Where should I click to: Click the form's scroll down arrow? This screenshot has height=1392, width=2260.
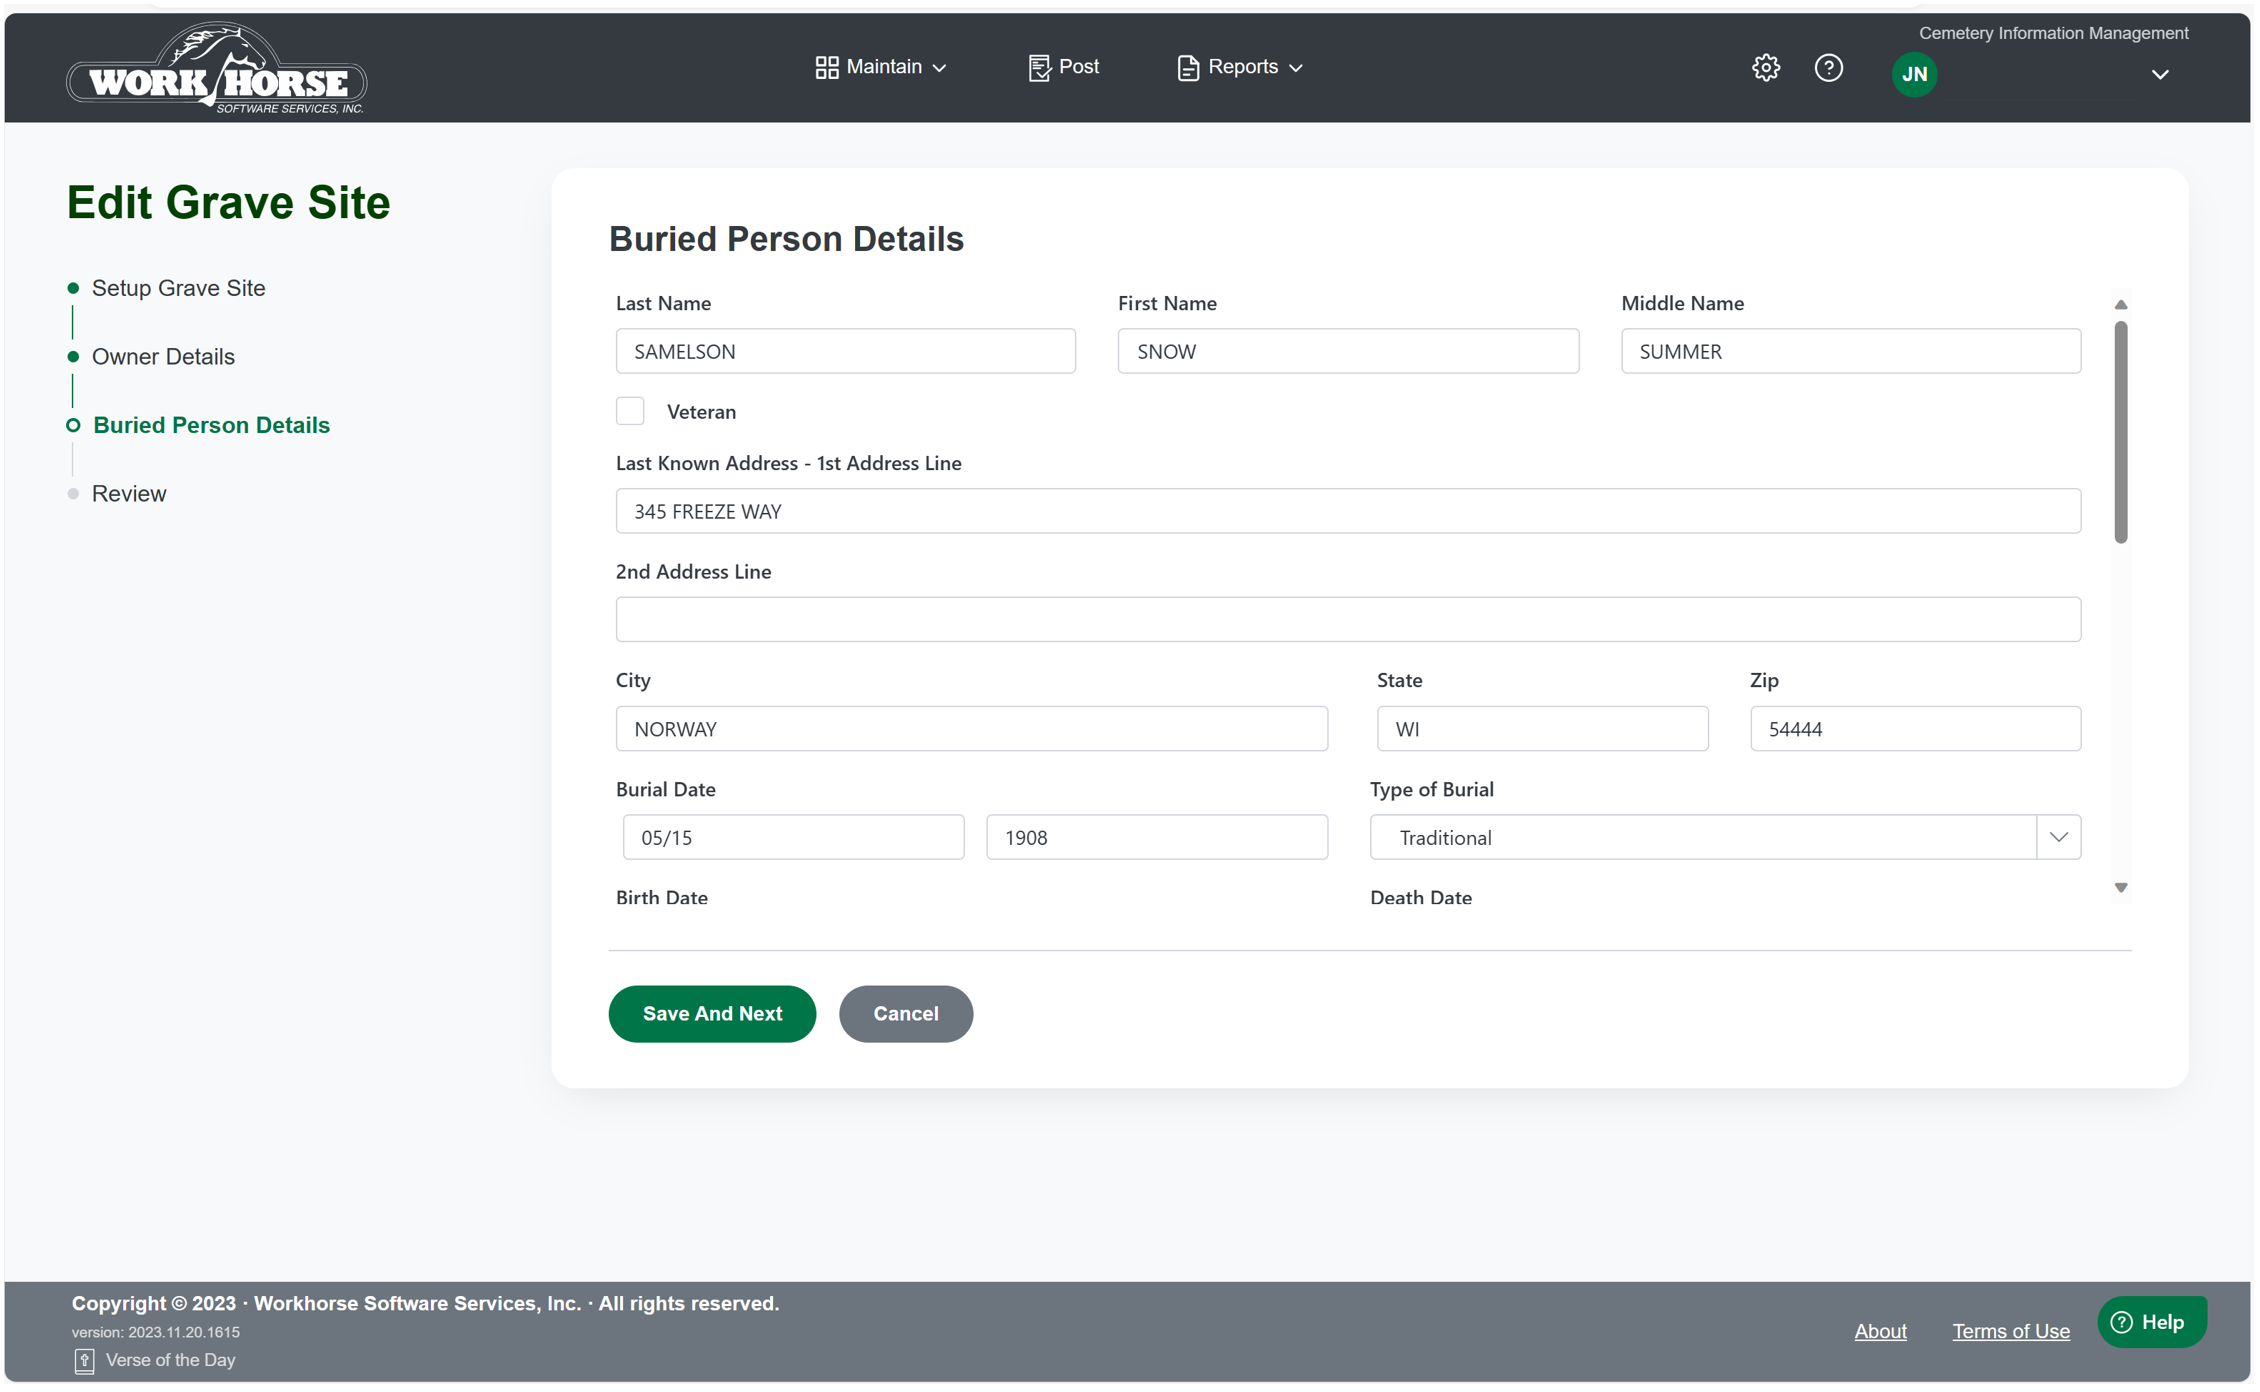point(2120,888)
